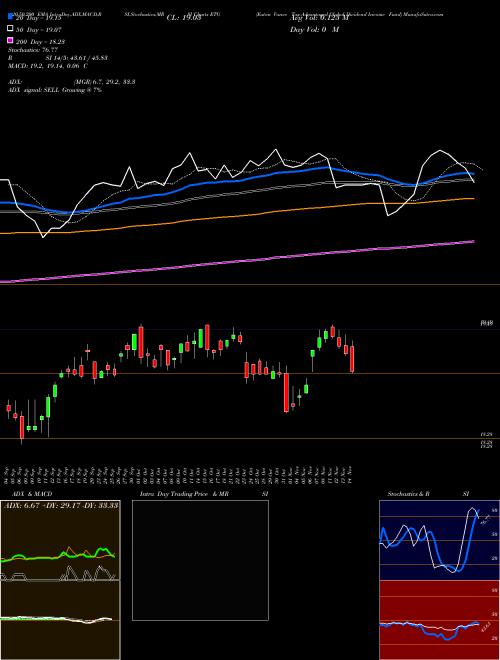
Task: Open the empty Intra Day Trading Price chart box
Action: coord(200,560)
